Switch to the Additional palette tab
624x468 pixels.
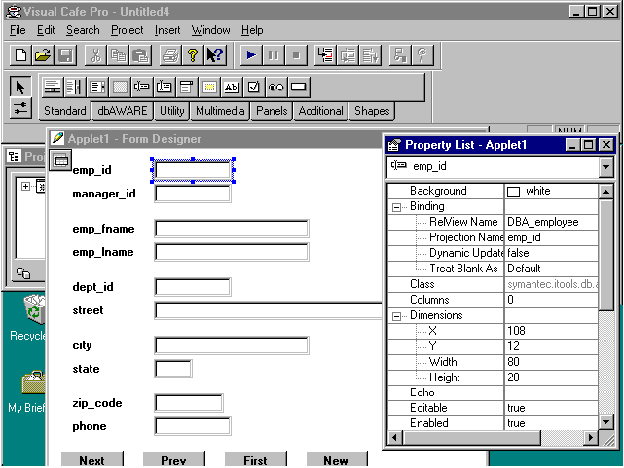pos(321,111)
